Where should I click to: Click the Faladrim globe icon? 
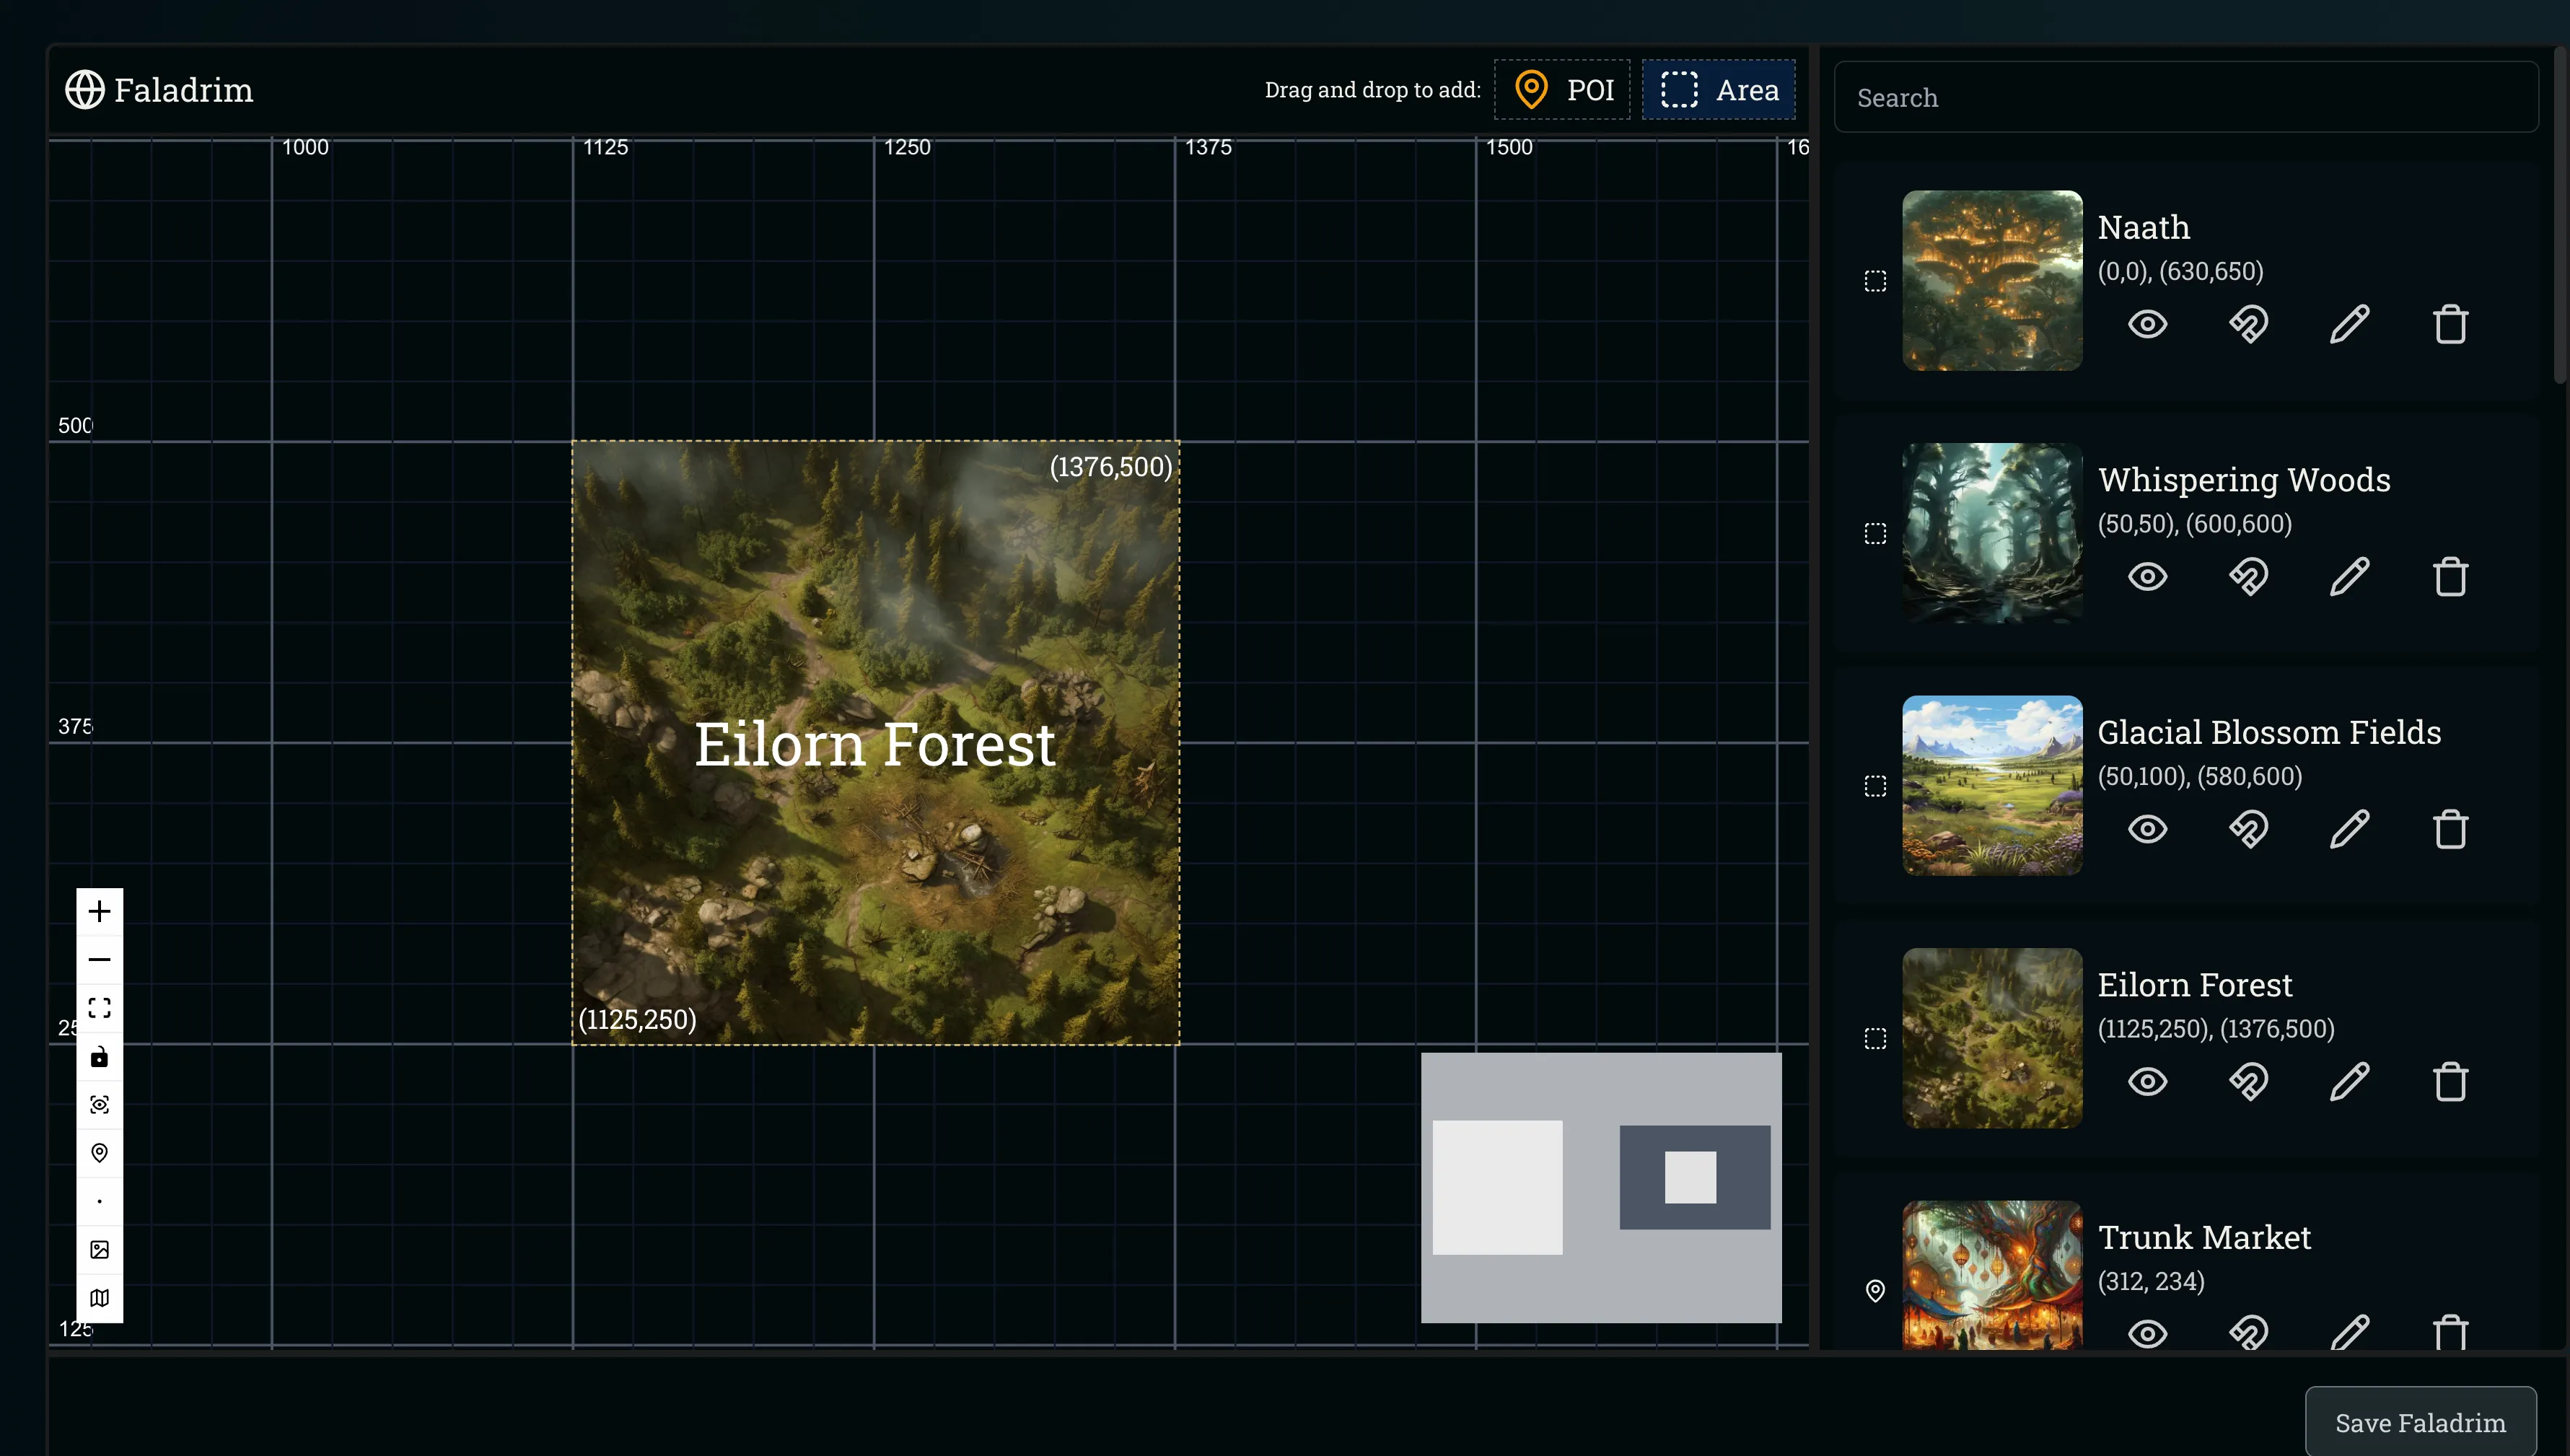(x=84, y=90)
